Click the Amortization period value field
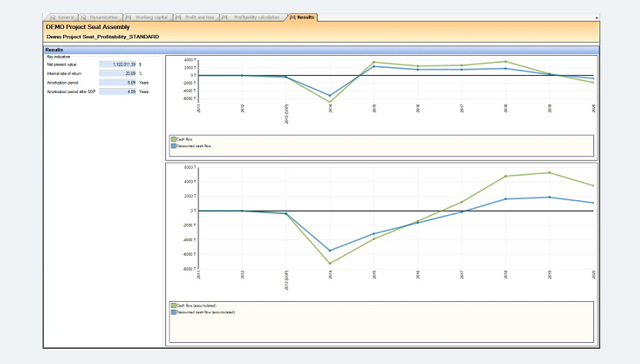The image size is (640, 364). click(x=118, y=82)
